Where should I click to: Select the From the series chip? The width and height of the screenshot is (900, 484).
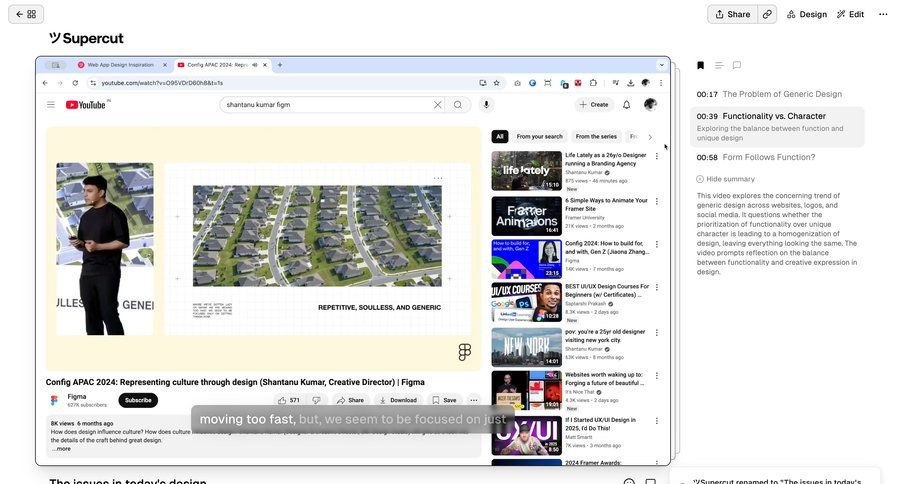click(x=596, y=137)
